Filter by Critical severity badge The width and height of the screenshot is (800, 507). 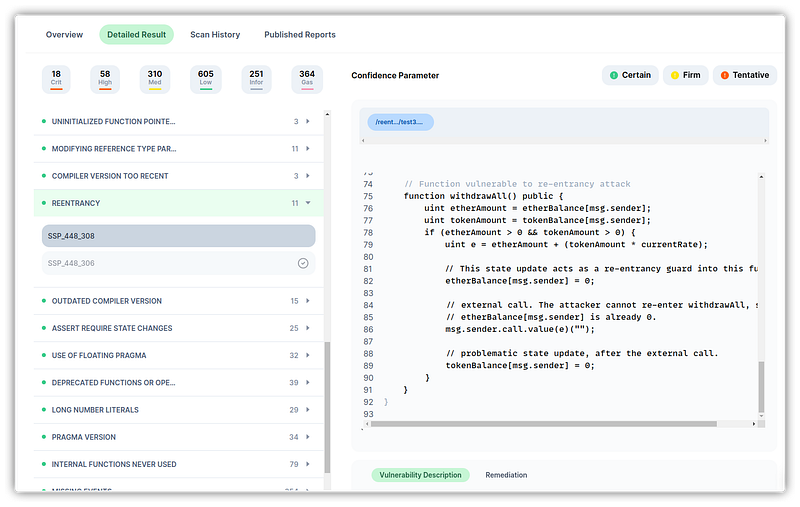tap(56, 79)
